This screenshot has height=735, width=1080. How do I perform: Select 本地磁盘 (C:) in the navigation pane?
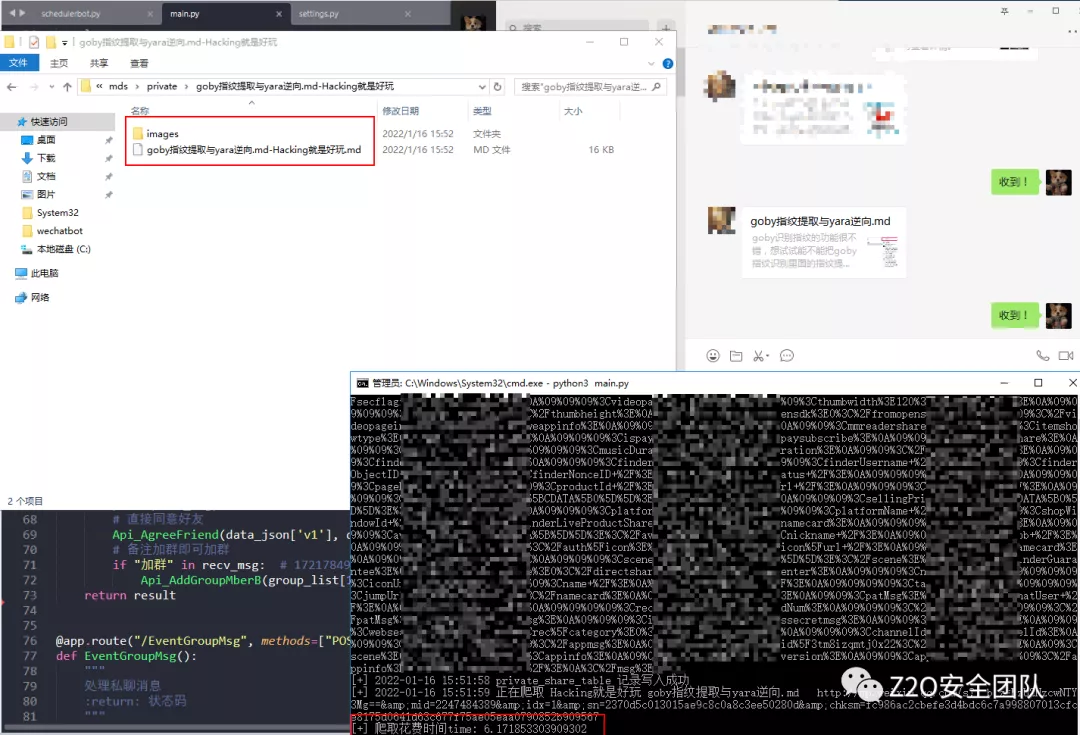[63, 249]
